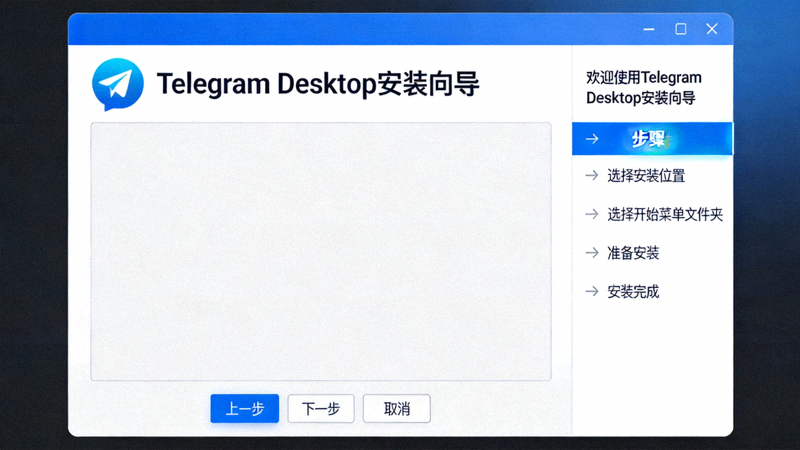This screenshot has width=800, height=450.
Task: Click the white arrow in highlighted step
Action: tap(592, 138)
